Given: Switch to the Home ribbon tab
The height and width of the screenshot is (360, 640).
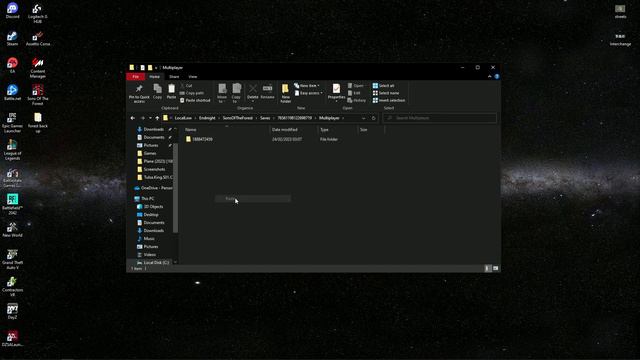Looking at the screenshot, I should coord(154,77).
